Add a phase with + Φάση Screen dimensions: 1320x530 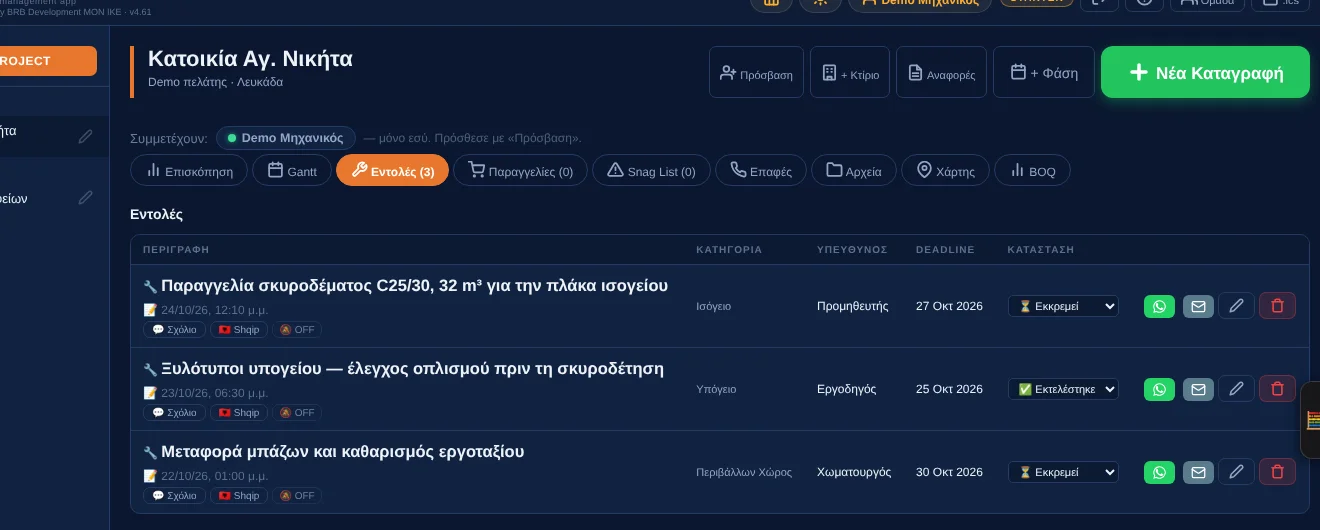(1044, 72)
